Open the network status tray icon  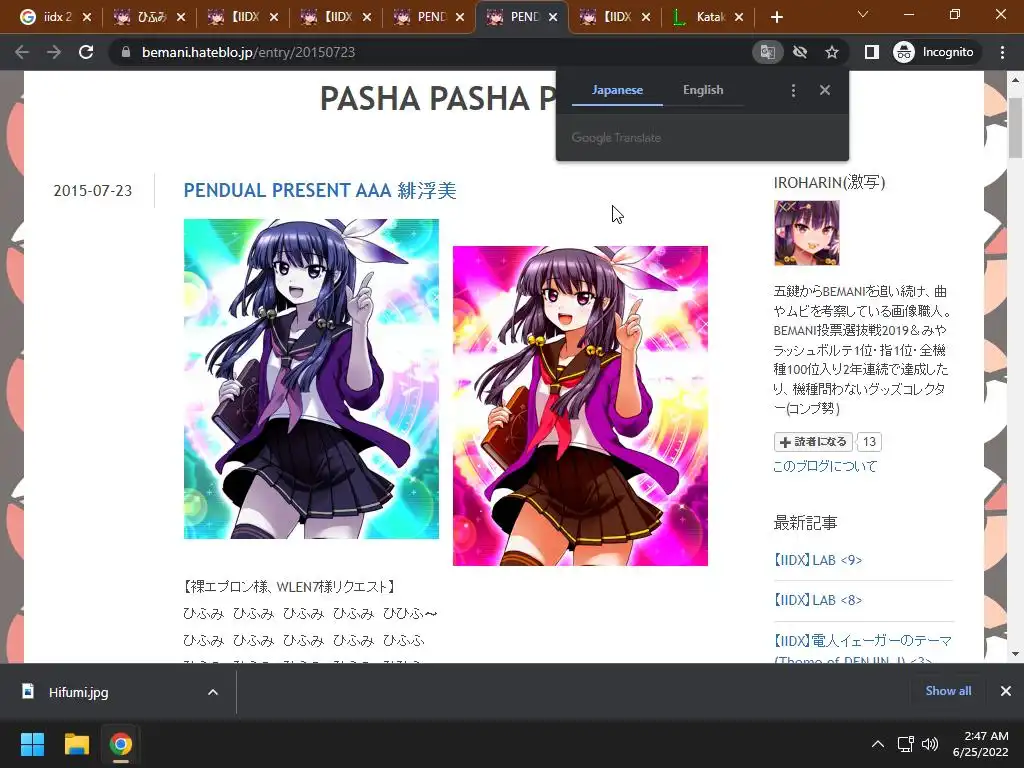pos(906,744)
